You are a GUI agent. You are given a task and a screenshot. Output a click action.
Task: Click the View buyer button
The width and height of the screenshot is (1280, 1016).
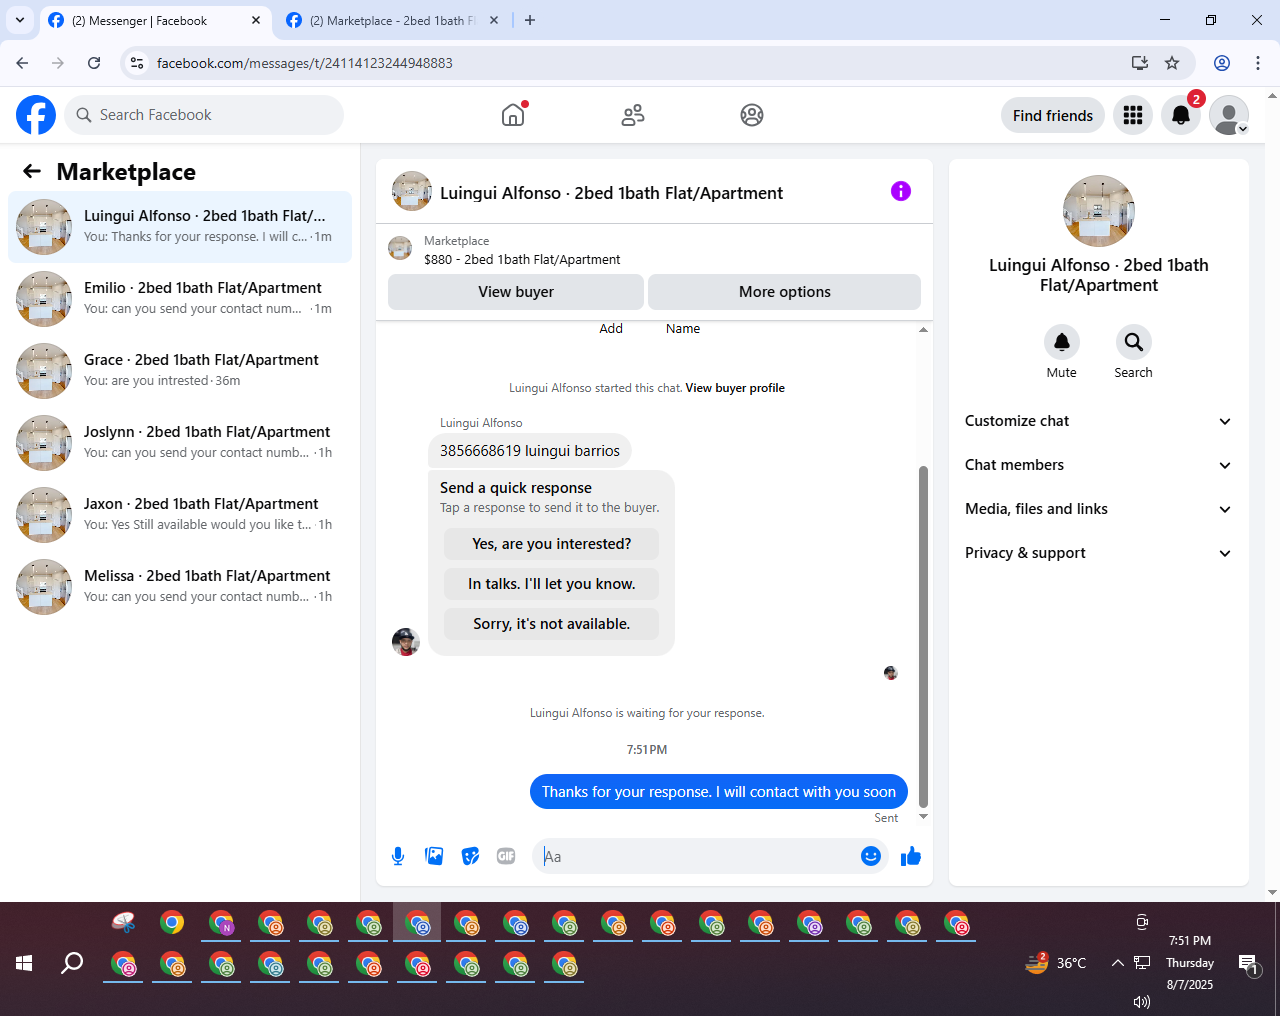[x=516, y=292]
